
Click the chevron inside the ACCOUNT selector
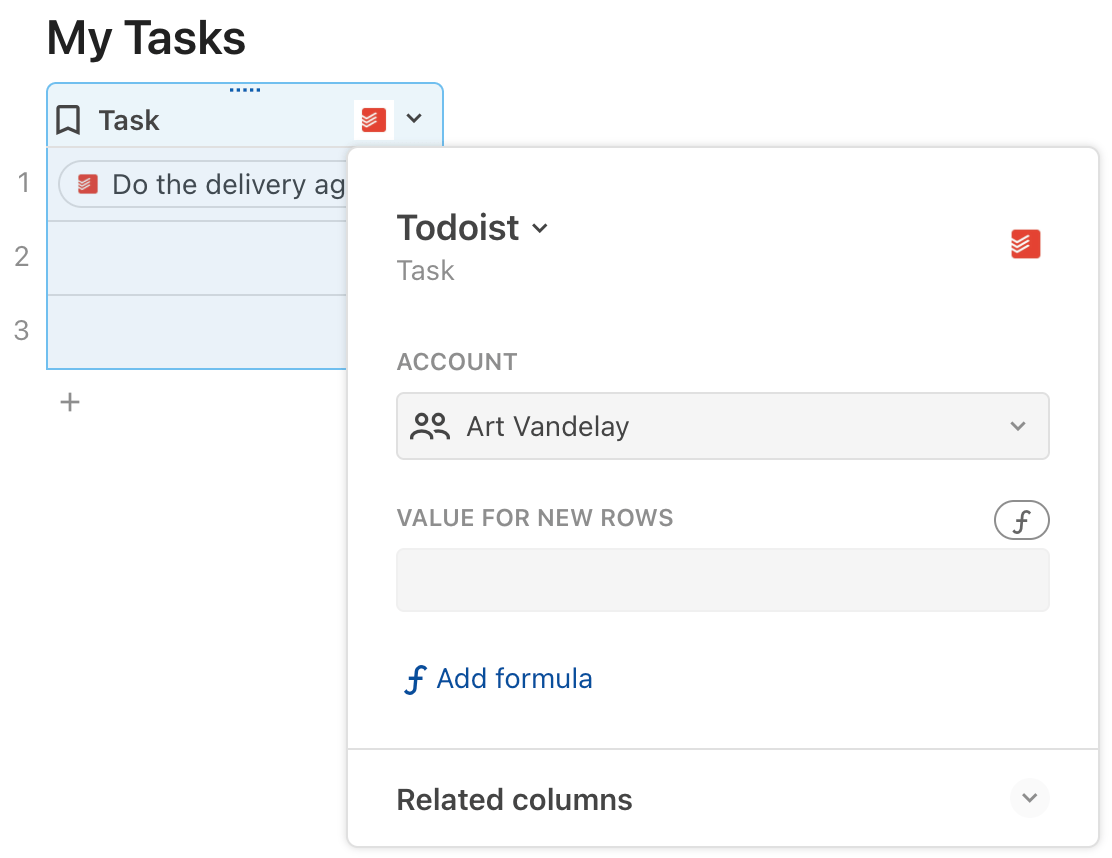click(1018, 426)
